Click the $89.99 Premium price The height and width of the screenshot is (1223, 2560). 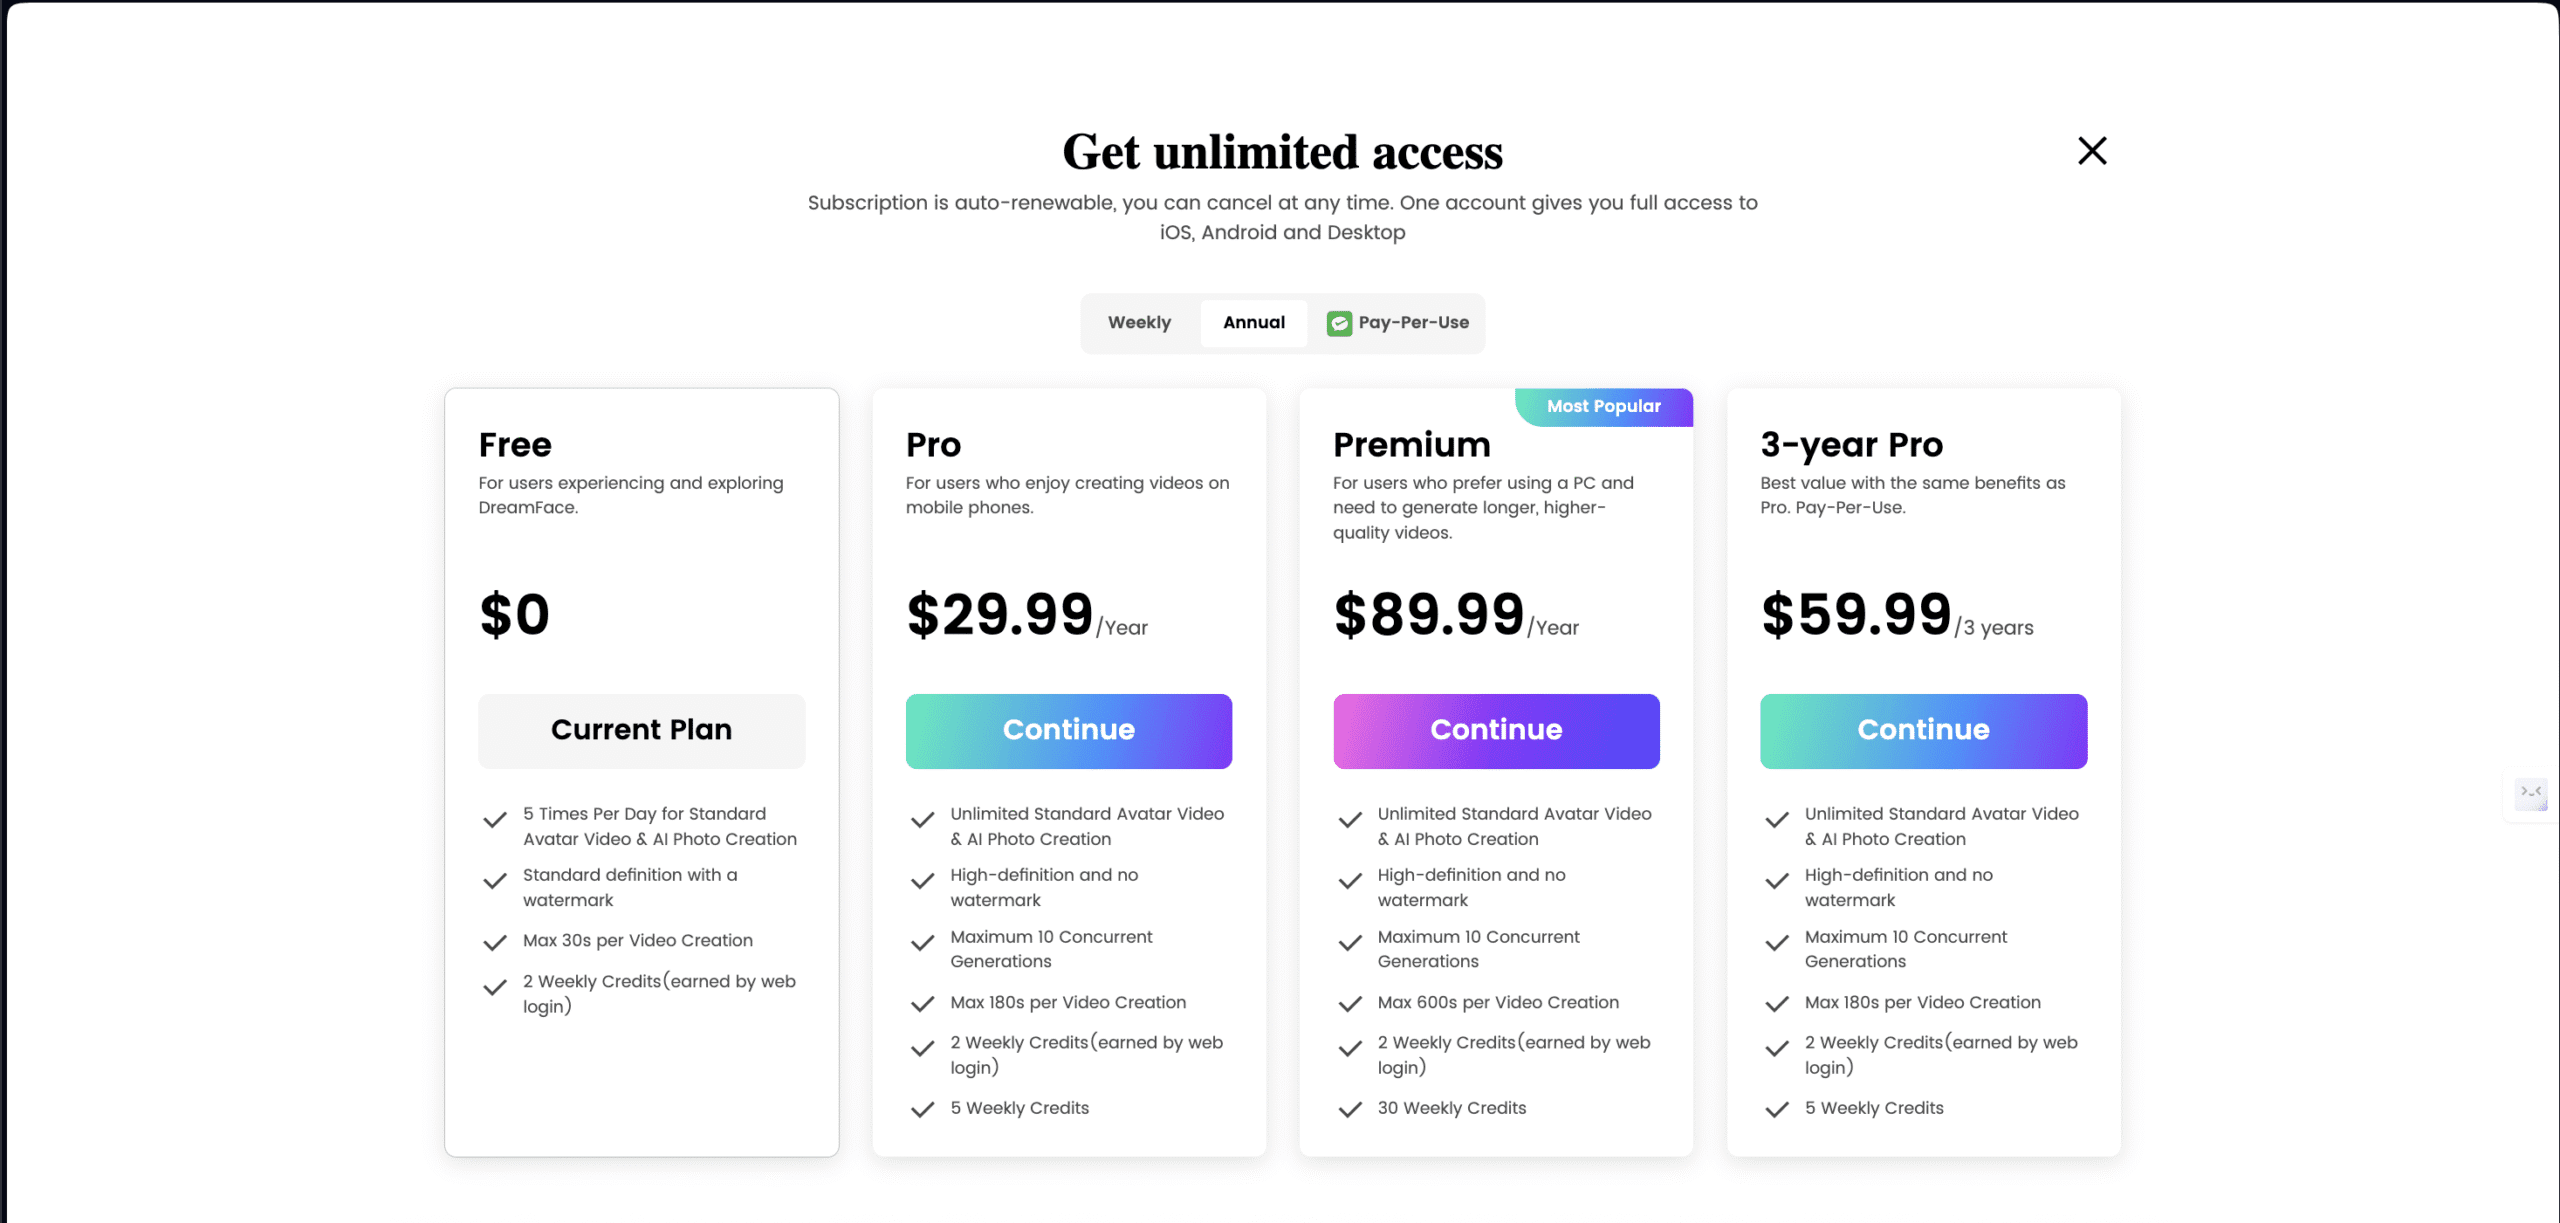[x=1429, y=614]
